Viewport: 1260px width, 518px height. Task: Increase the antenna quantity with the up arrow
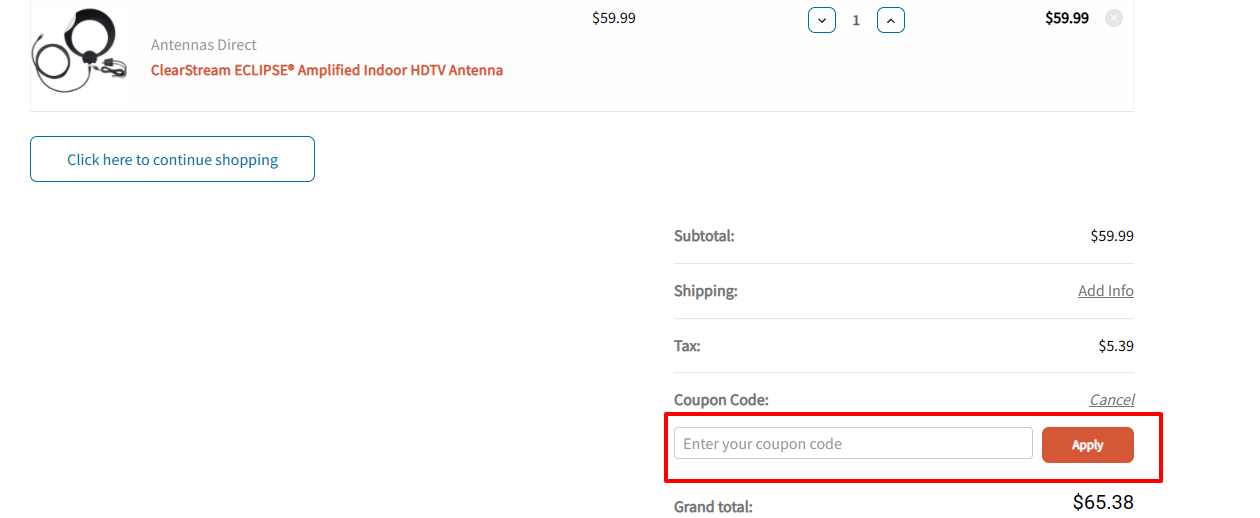(891, 20)
